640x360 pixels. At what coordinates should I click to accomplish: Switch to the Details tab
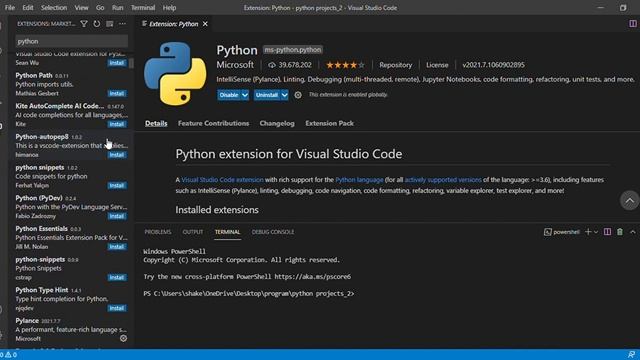click(x=156, y=123)
